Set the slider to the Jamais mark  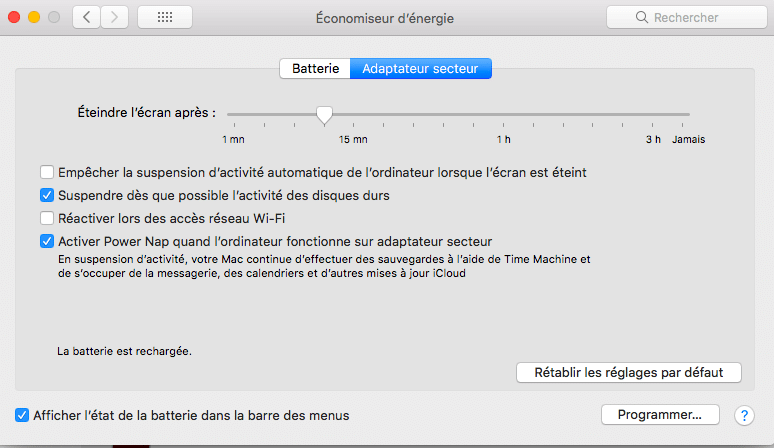(x=682, y=114)
